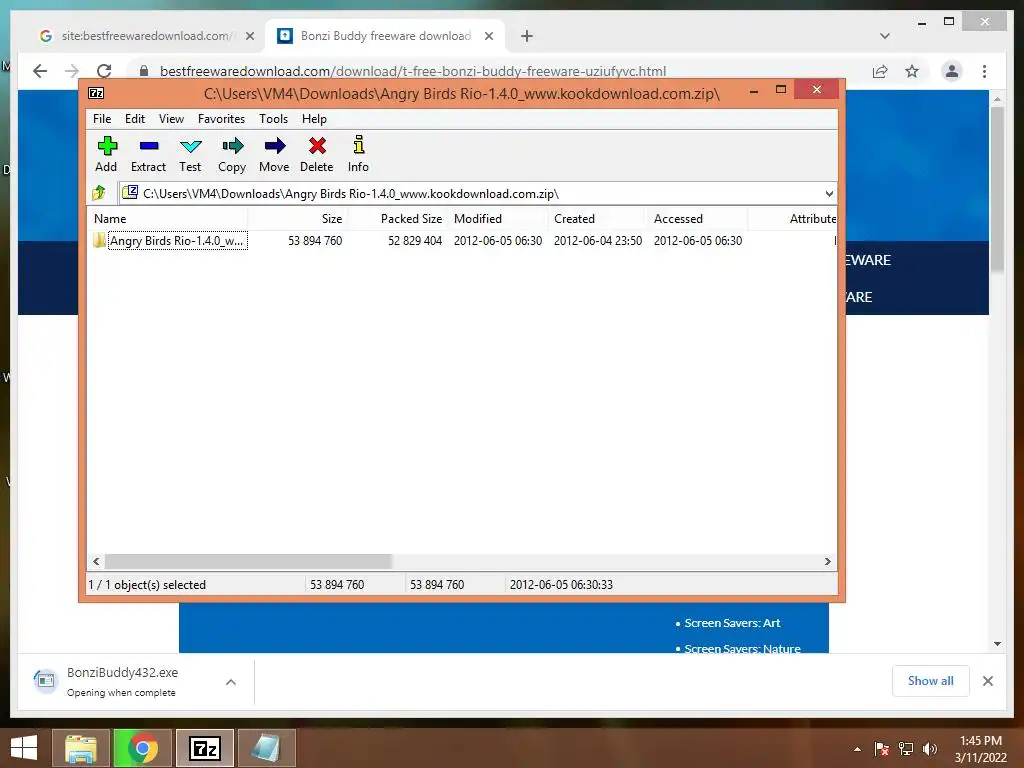Screen dimensions: 1024x768
Task: Go back in Chrome
Action: coord(40,71)
